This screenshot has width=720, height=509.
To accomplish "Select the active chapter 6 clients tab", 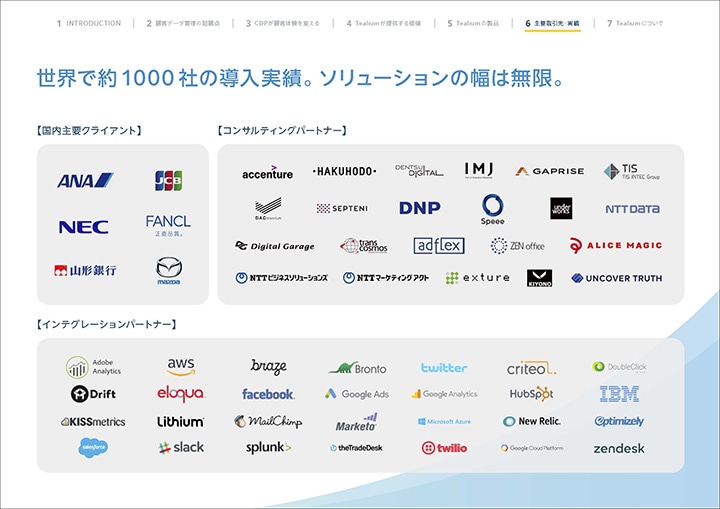I will (552, 23).
